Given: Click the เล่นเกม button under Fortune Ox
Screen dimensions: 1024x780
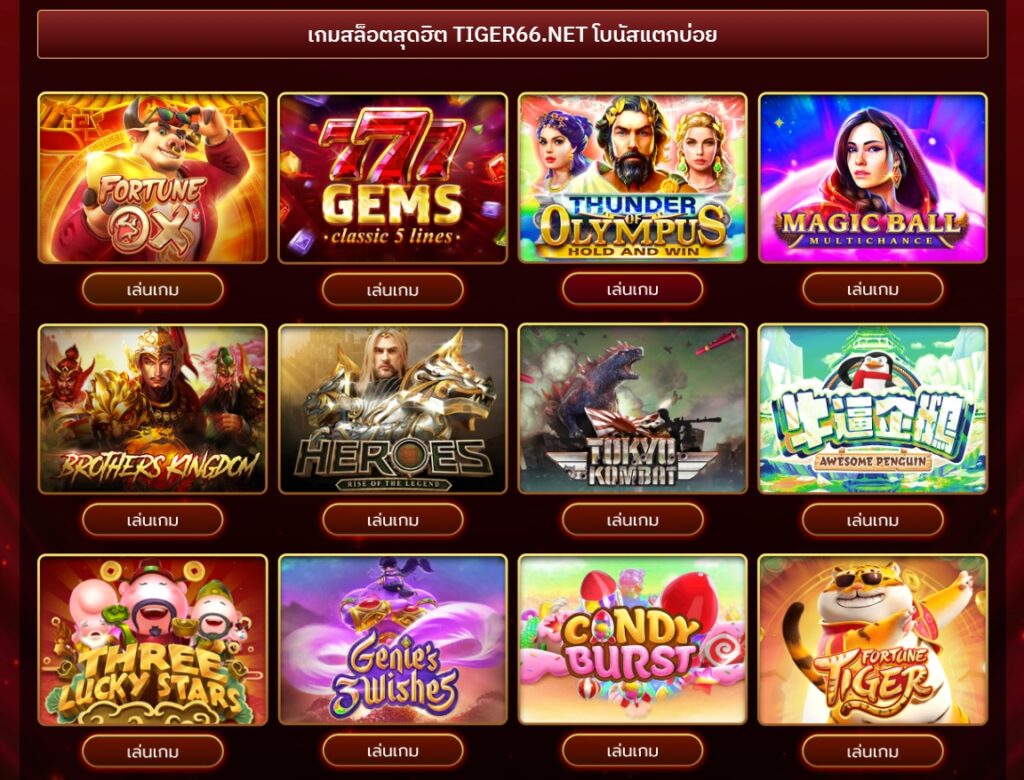Looking at the screenshot, I should (x=153, y=289).
